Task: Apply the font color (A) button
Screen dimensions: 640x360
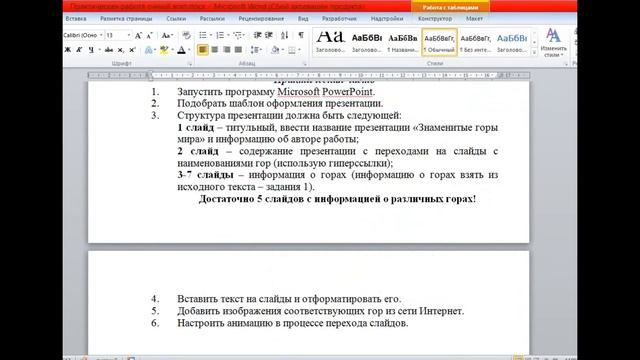Action: click(x=182, y=50)
